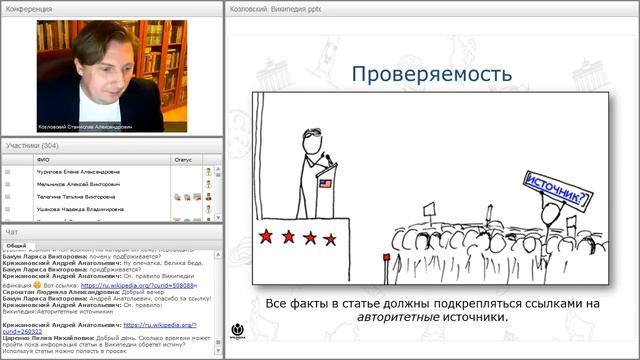Click the first status icon in Телегина's row
This screenshot has width=640, height=360.
[x=177, y=197]
